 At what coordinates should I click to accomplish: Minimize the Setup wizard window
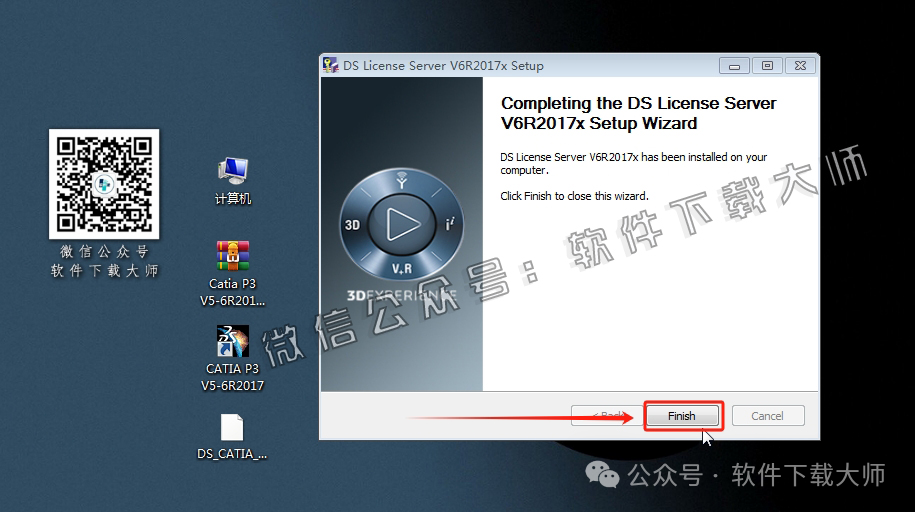(x=735, y=66)
